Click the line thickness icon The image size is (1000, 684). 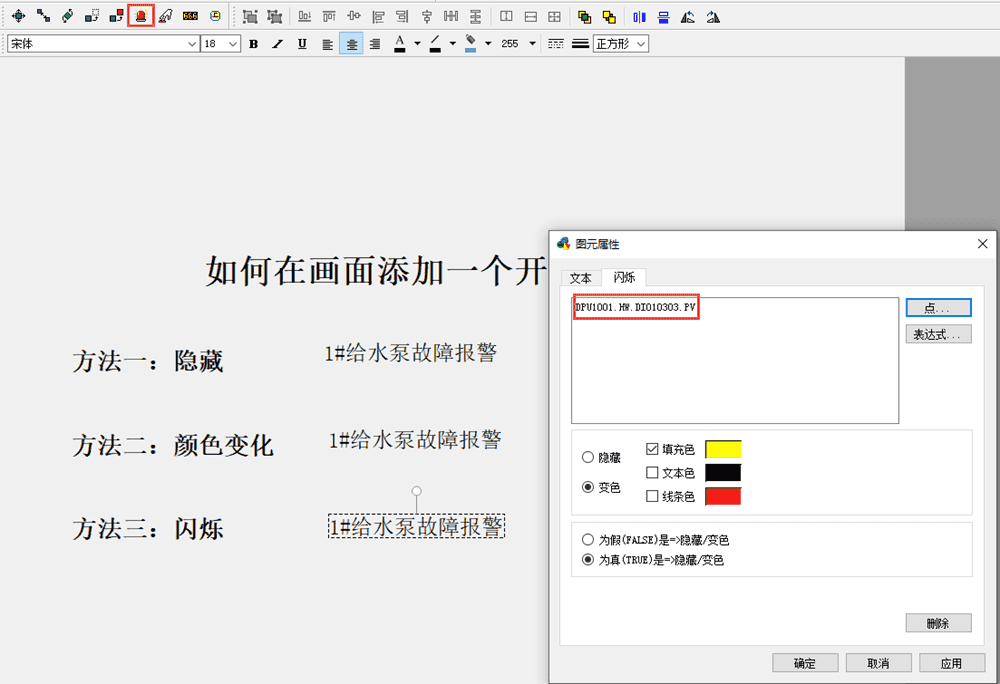click(580, 43)
